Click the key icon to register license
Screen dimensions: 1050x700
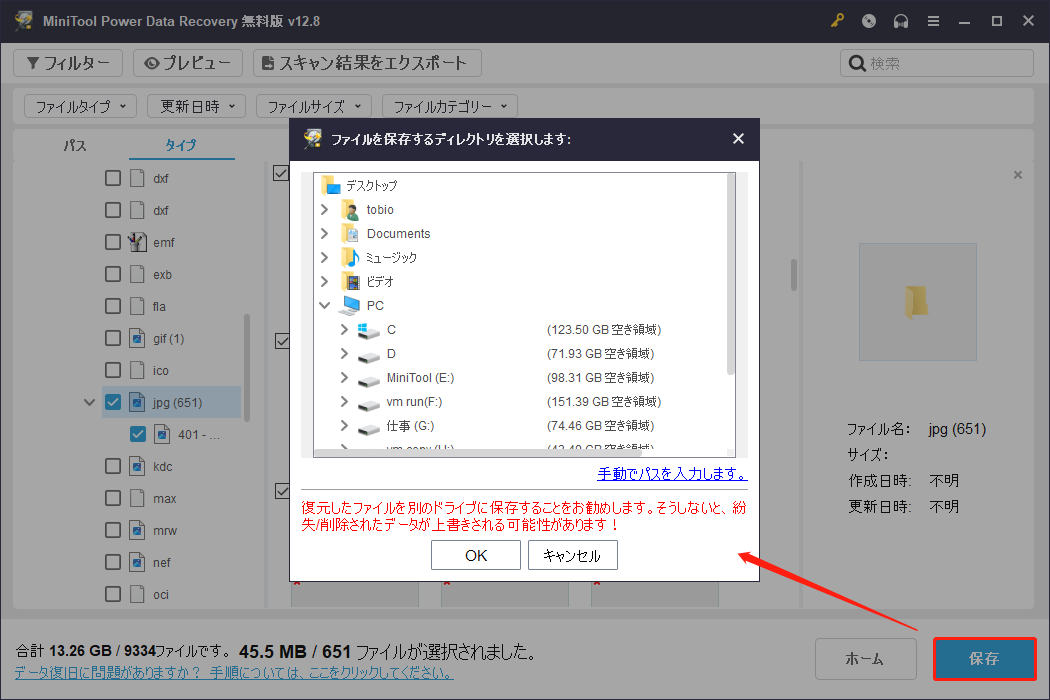pyautogui.click(x=837, y=20)
